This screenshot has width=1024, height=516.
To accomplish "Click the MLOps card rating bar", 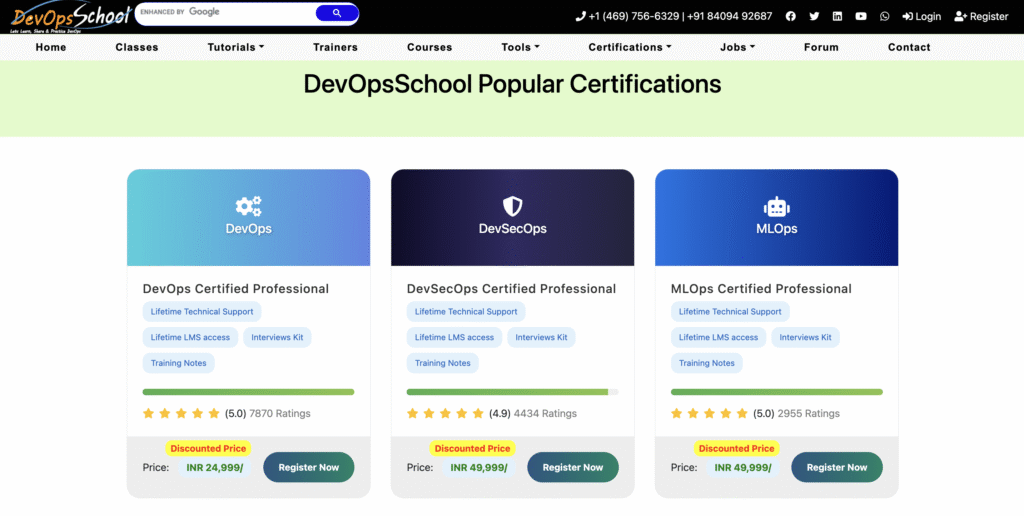I will click(x=776, y=392).
